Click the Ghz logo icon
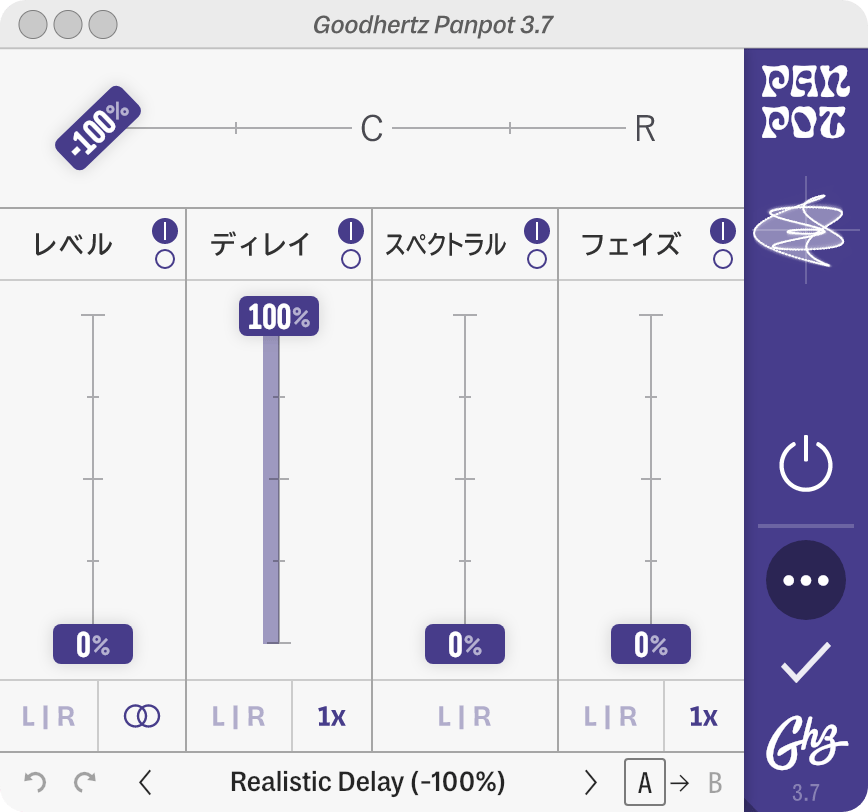 click(x=807, y=743)
